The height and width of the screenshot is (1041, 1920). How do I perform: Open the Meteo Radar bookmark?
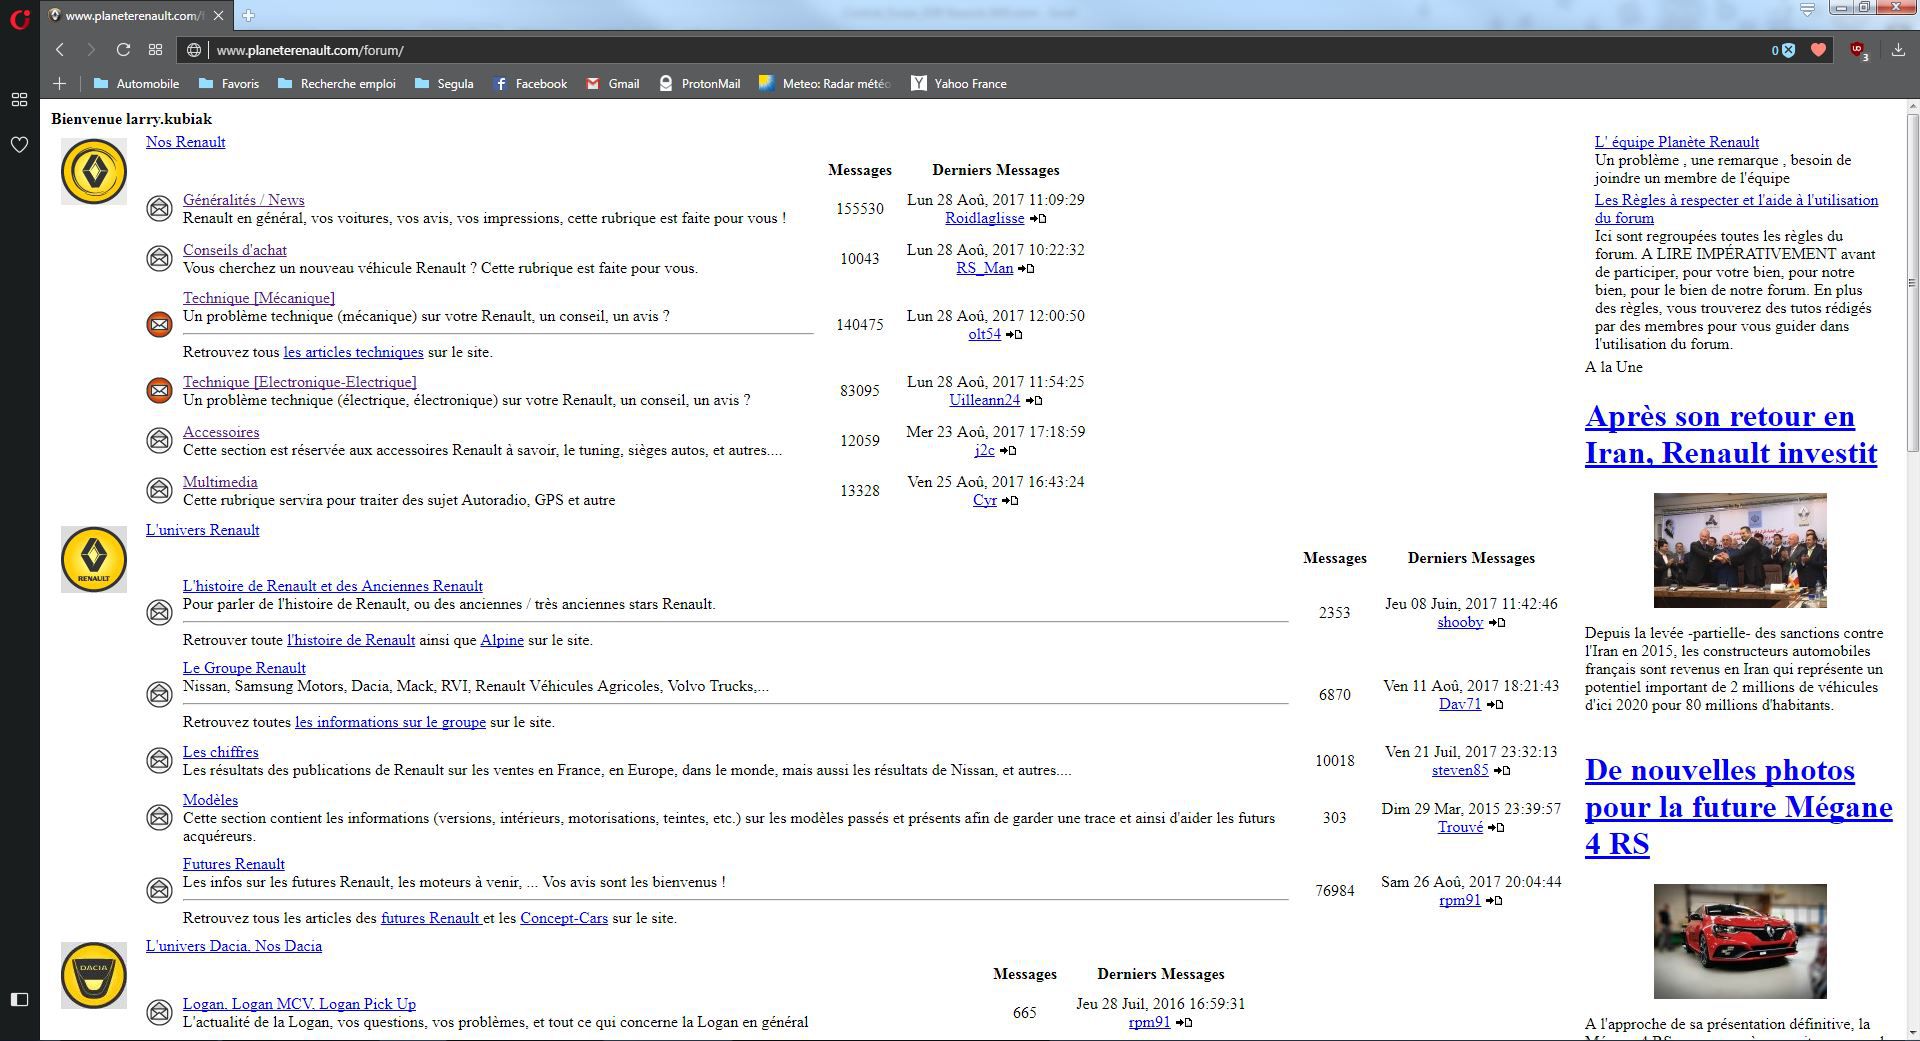825,84
